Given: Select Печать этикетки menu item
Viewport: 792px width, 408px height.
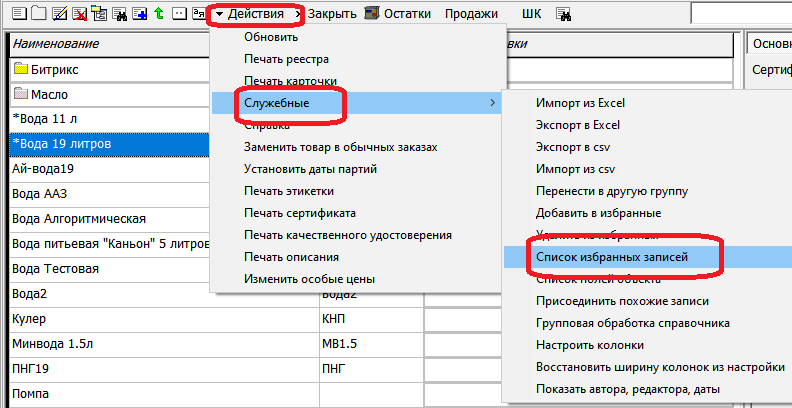Looking at the screenshot, I should point(288,191).
